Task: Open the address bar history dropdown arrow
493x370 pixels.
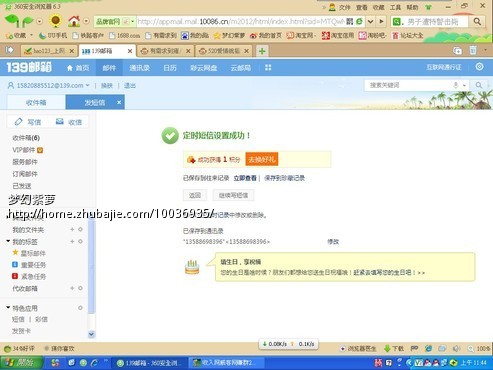Action: (370, 22)
